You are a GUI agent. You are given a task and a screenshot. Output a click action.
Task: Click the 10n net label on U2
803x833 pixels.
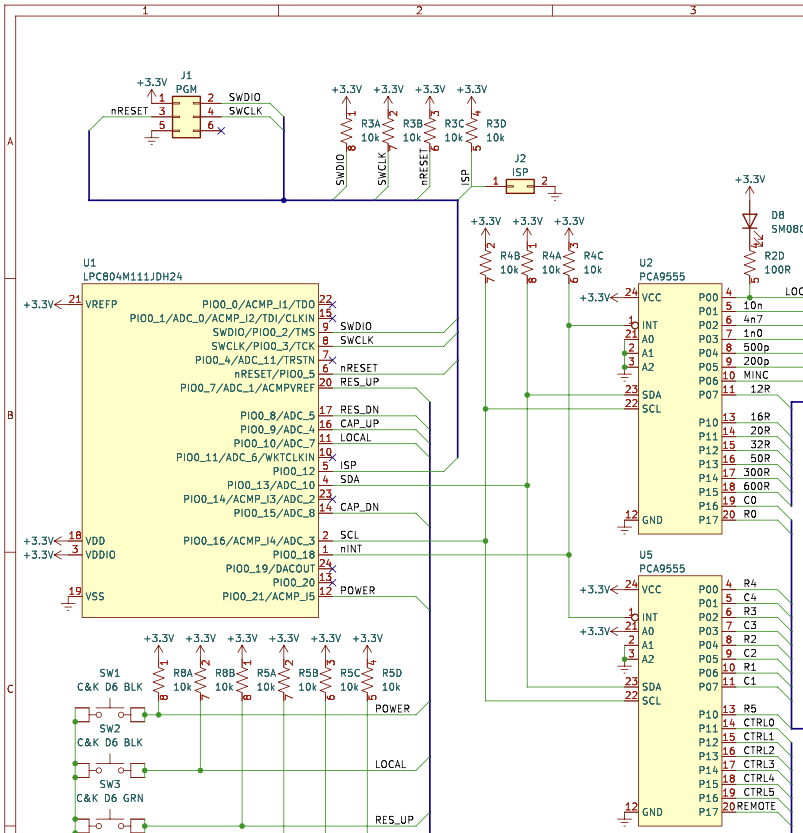coord(753,305)
